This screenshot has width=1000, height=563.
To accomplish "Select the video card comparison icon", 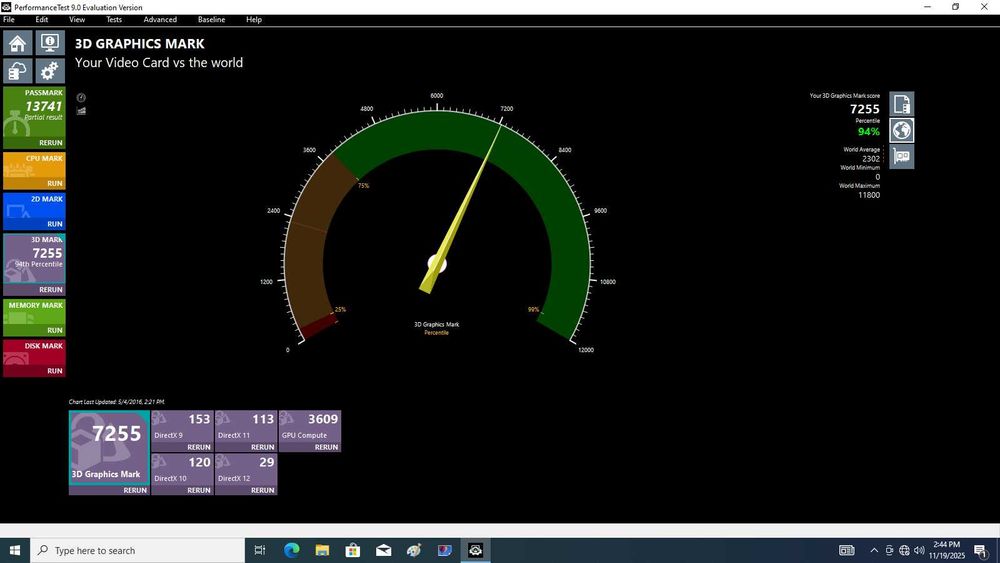I will point(901,156).
